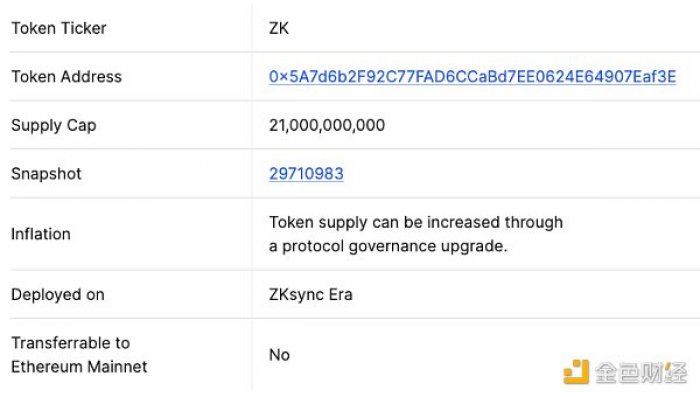Click the ZKsync Era value
Viewport: 700px width, 397px height.
311,295
